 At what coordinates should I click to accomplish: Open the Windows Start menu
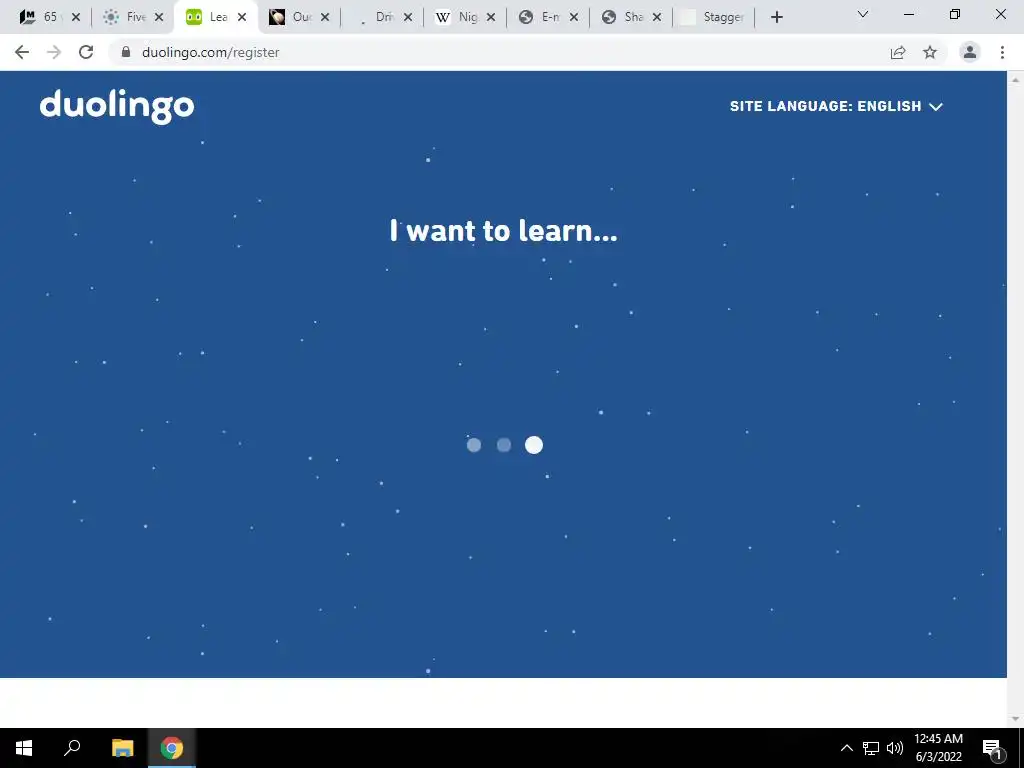click(24, 748)
